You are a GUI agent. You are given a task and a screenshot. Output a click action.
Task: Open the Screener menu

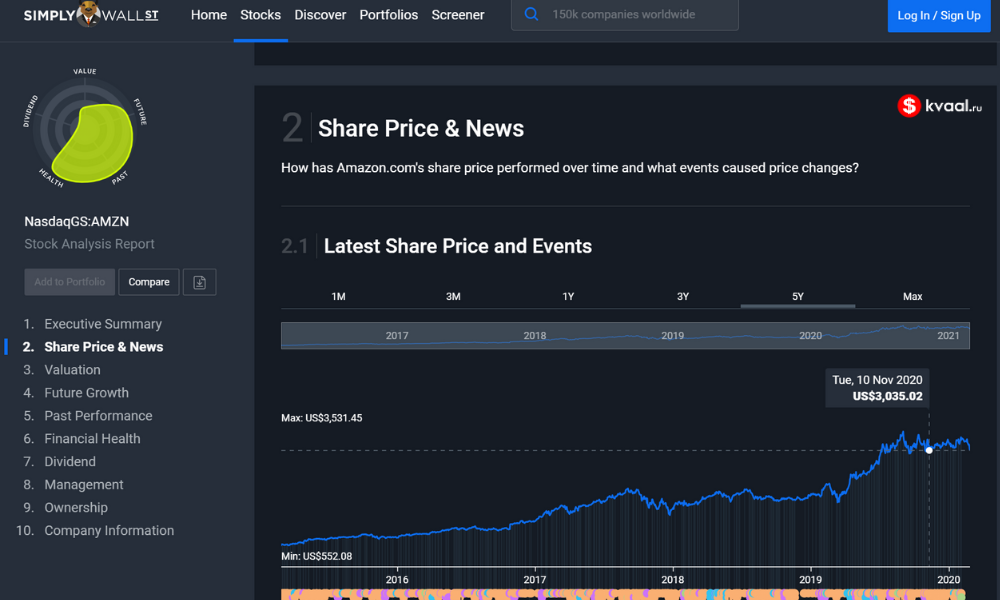coord(458,15)
